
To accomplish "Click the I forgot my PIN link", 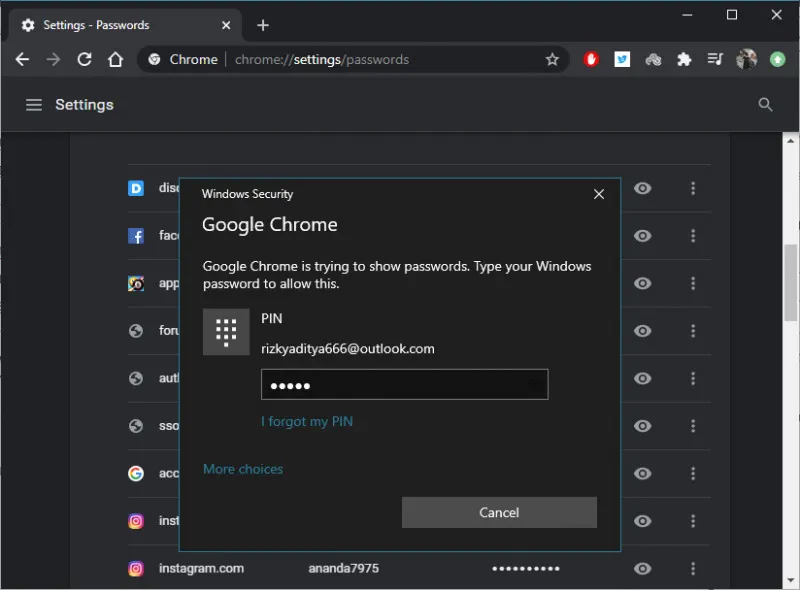I will click(307, 421).
